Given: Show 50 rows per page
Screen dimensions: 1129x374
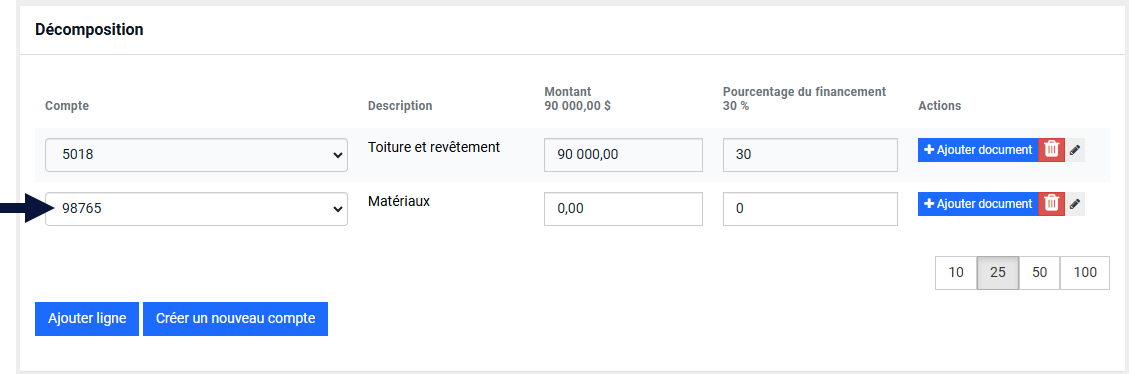Looking at the screenshot, I should coord(1040,272).
